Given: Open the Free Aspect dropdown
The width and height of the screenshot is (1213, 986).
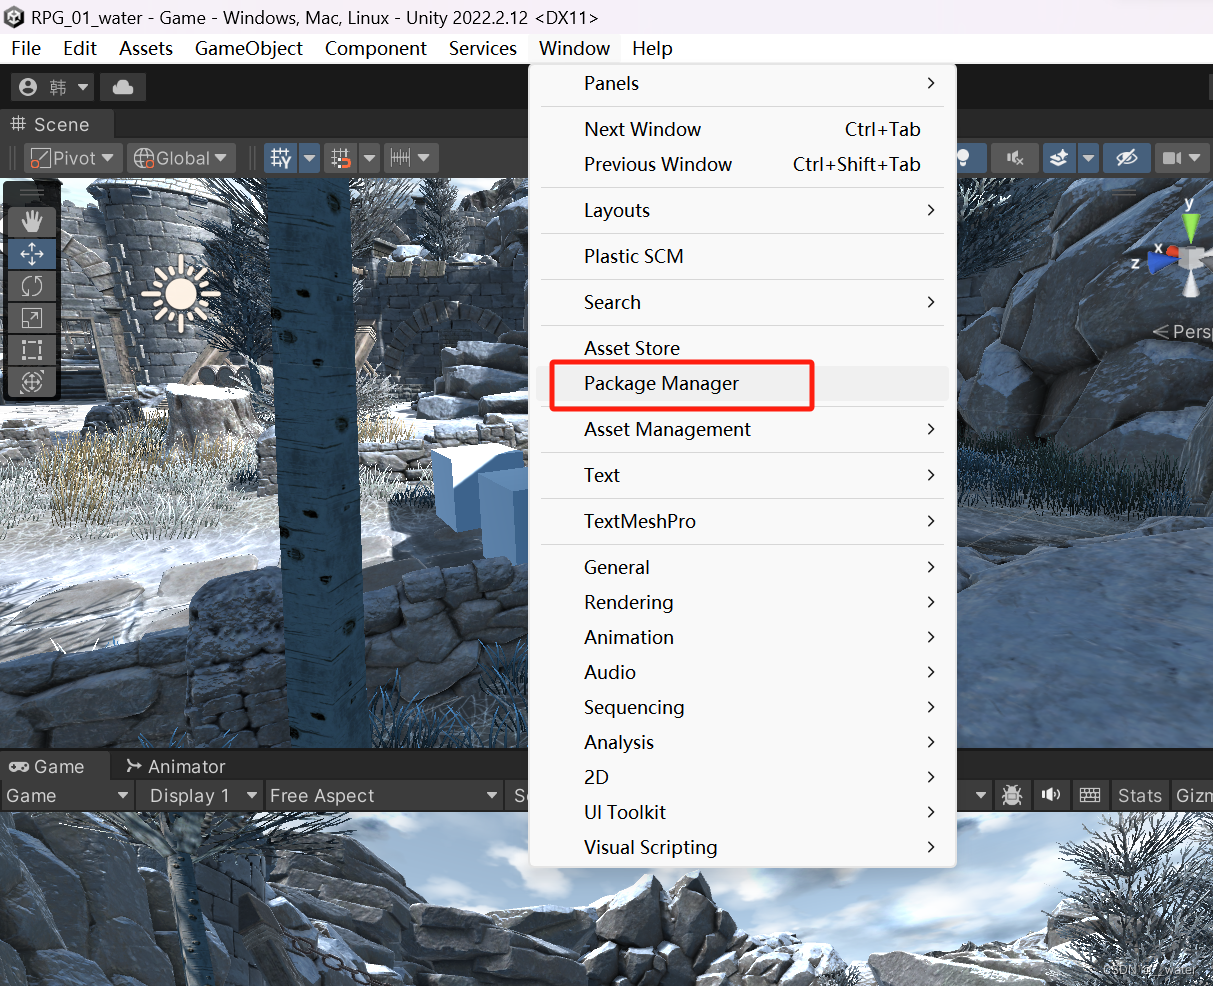Looking at the screenshot, I should click(x=383, y=795).
